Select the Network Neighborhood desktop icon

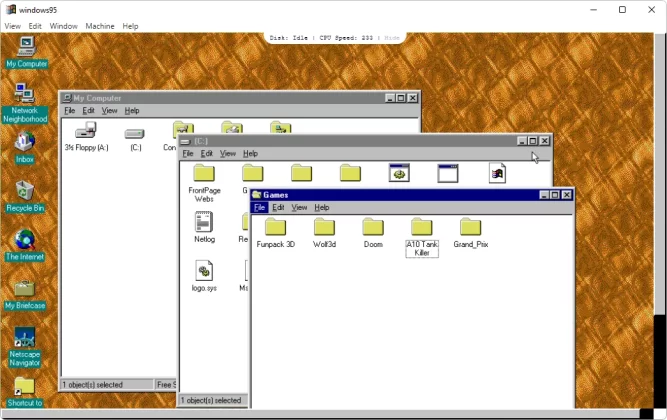click(x=25, y=103)
